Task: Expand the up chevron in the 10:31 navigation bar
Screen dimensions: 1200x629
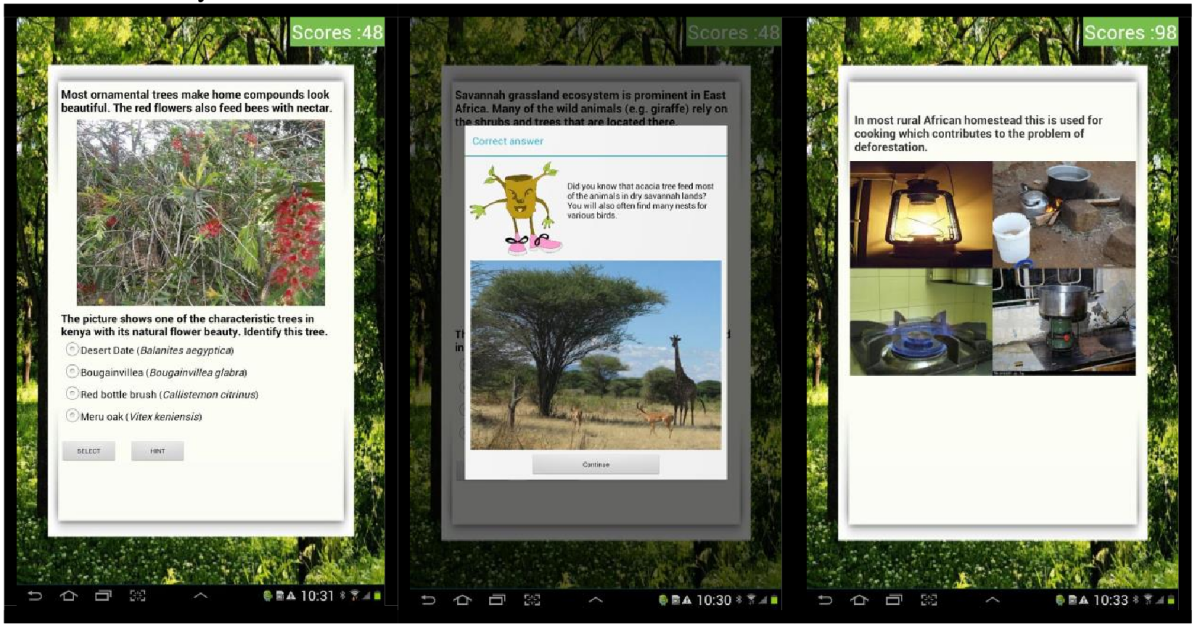Action: [x=200, y=598]
